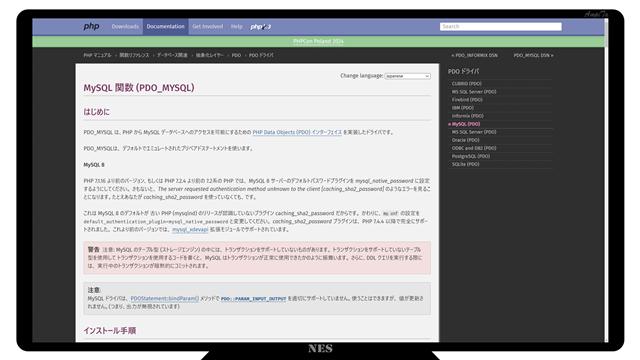Click the インストール手順 section heading
The height and width of the screenshot is (360, 640).
tap(110, 331)
